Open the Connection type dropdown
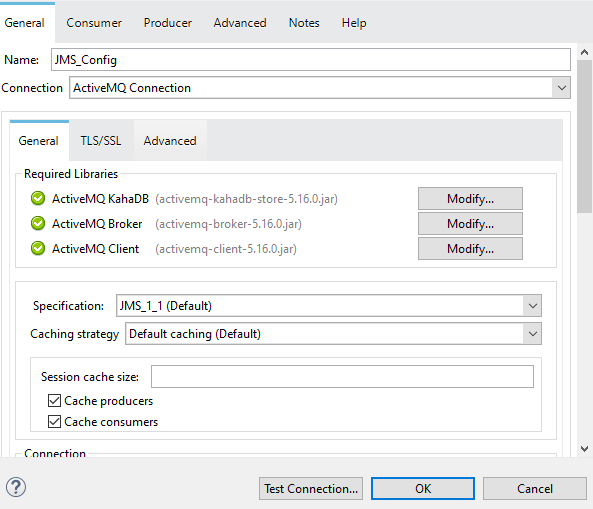 pos(320,88)
